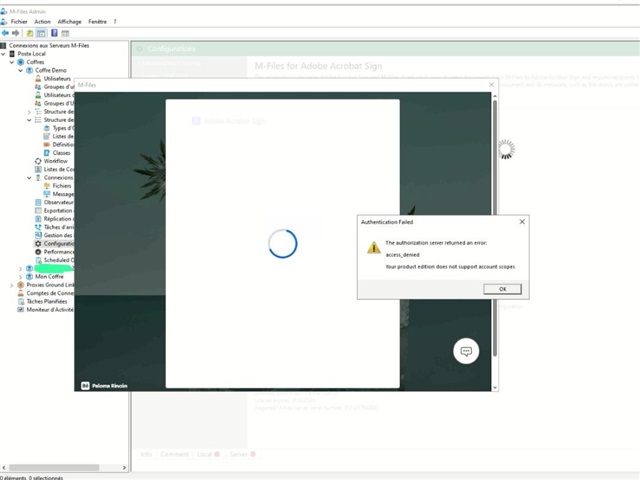Click the Performance icon in the tree
This screenshot has height=480, width=640.
[38, 252]
